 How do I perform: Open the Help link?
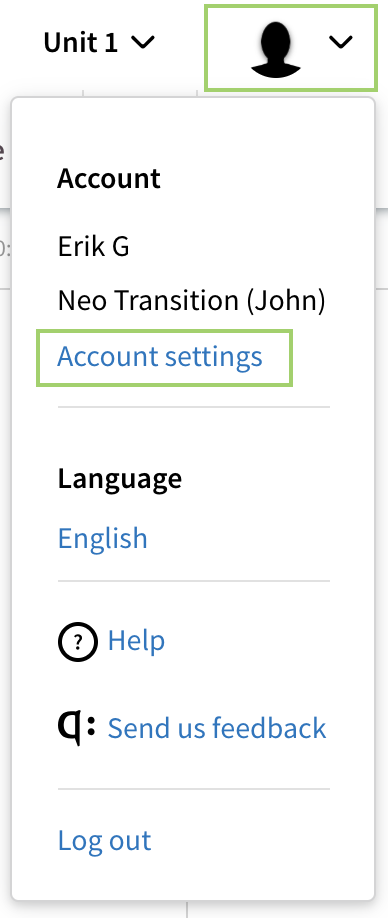tap(136, 640)
